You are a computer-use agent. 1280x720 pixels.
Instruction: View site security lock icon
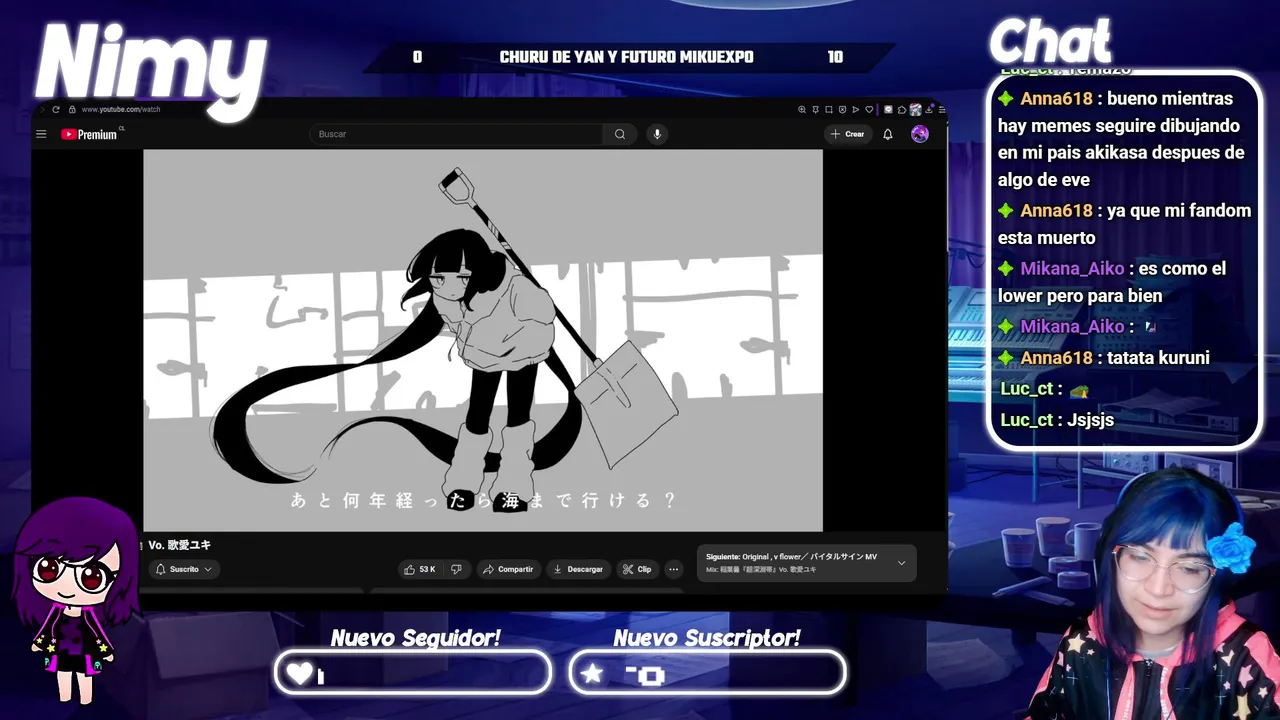[72, 109]
